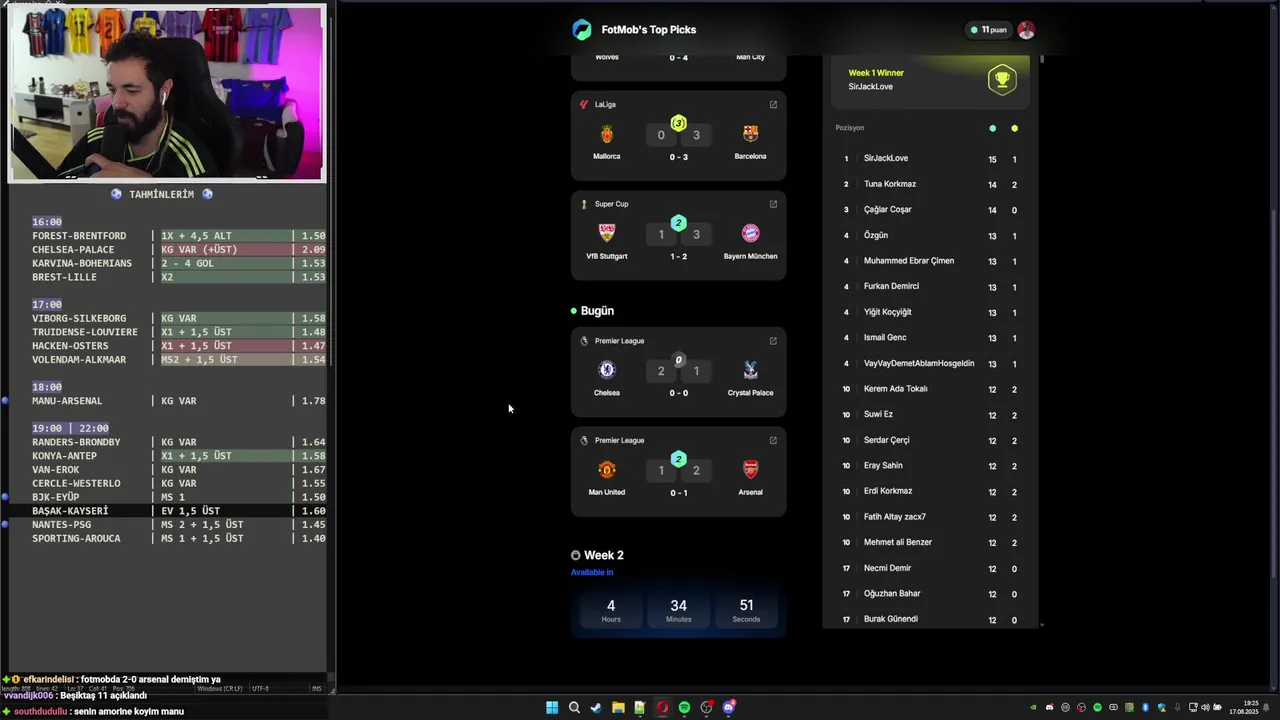Viewport: 1280px width, 720px height.
Task: Select Necmi Demir leaderboard row
Action: click(930, 568)
